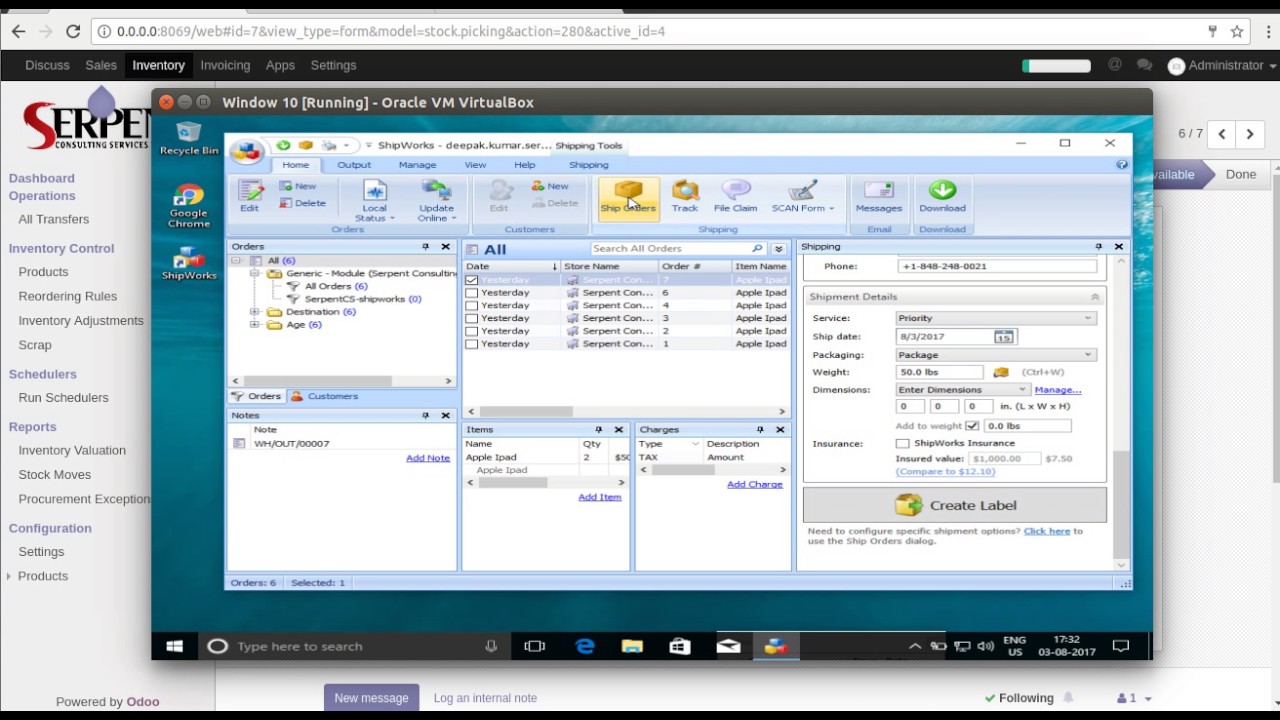Toggle the Add to weight checkbox
The width and height of the screenshot is (1280, 720).
tap(972, 426)
